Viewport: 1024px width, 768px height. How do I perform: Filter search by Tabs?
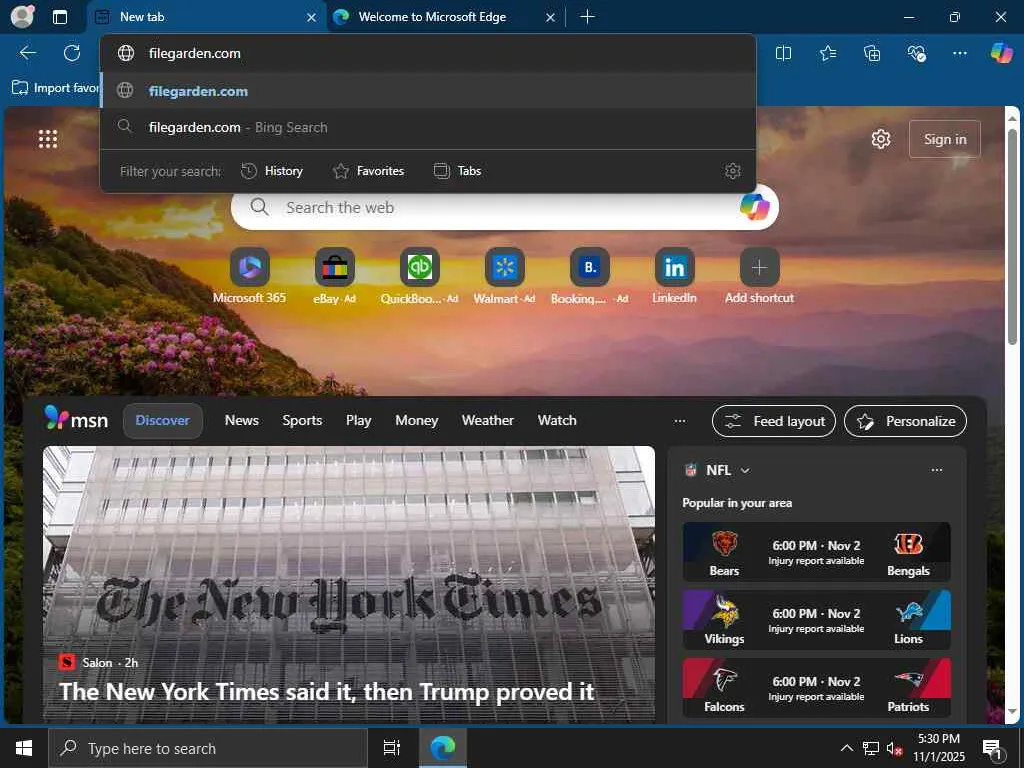click(x=457, y=171)
